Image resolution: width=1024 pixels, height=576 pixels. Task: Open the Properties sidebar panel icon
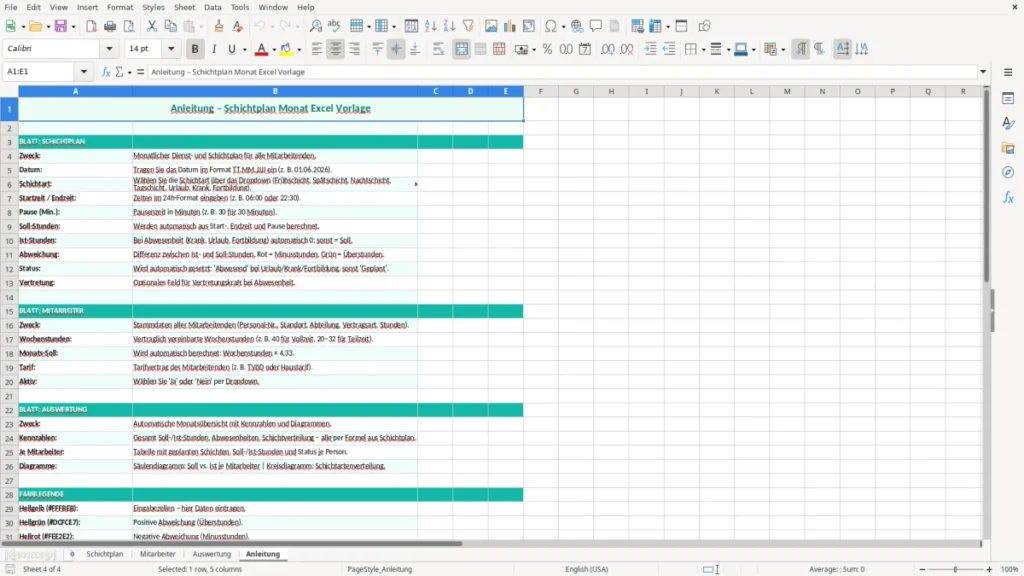pyautogui.click(x=1008, y=99)
